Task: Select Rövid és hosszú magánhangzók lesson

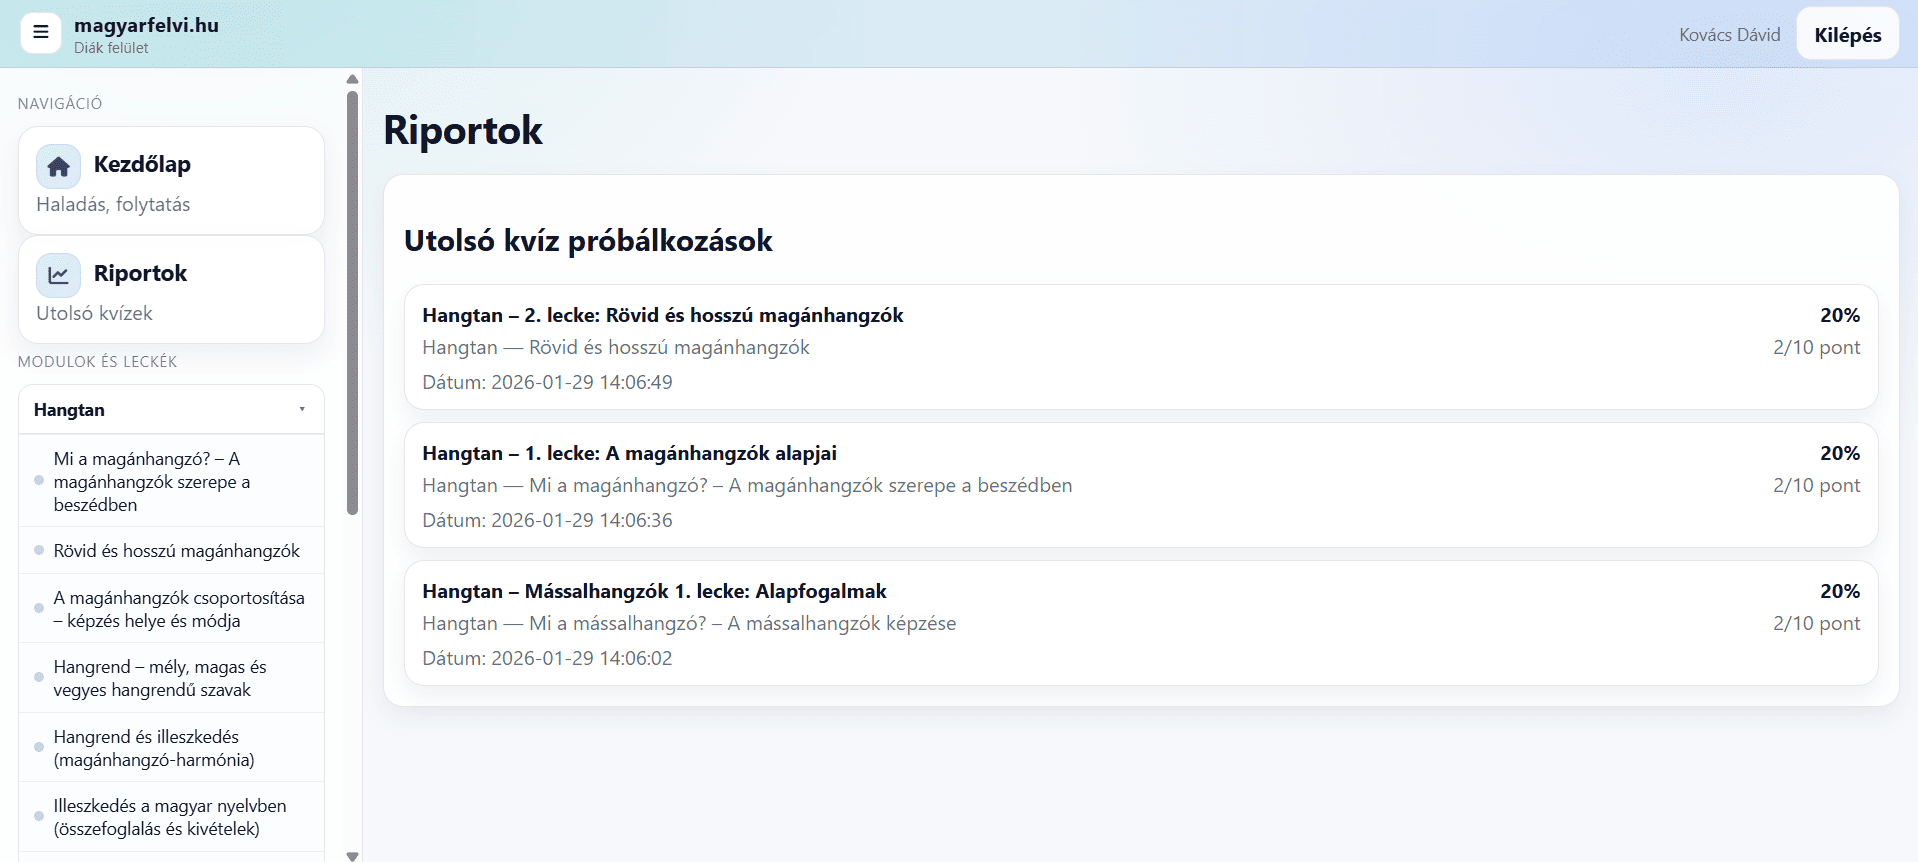Action: point(176,551)
